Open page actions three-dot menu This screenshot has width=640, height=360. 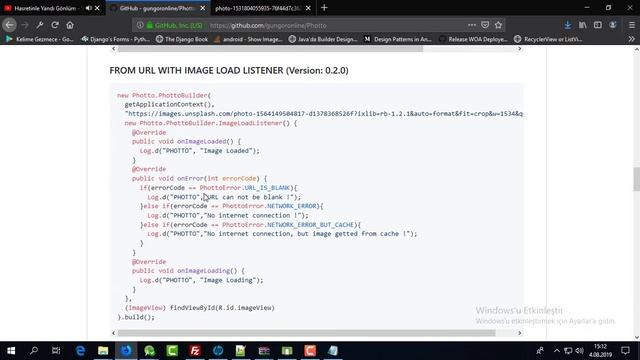click(471, 25)
